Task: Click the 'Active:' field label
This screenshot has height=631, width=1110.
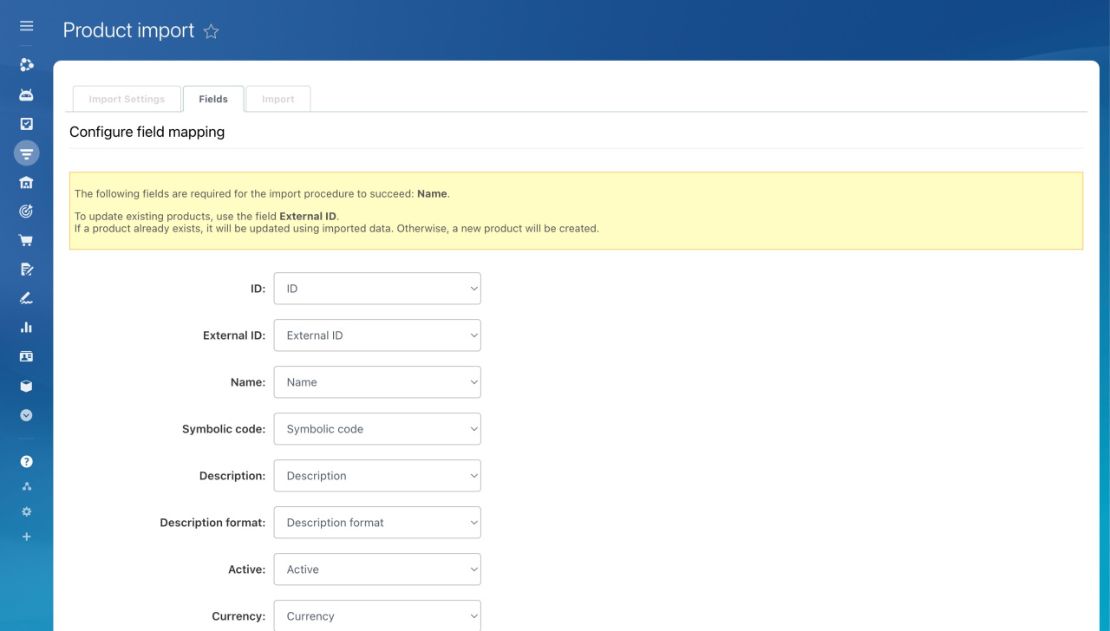Action: pos(247,569)
